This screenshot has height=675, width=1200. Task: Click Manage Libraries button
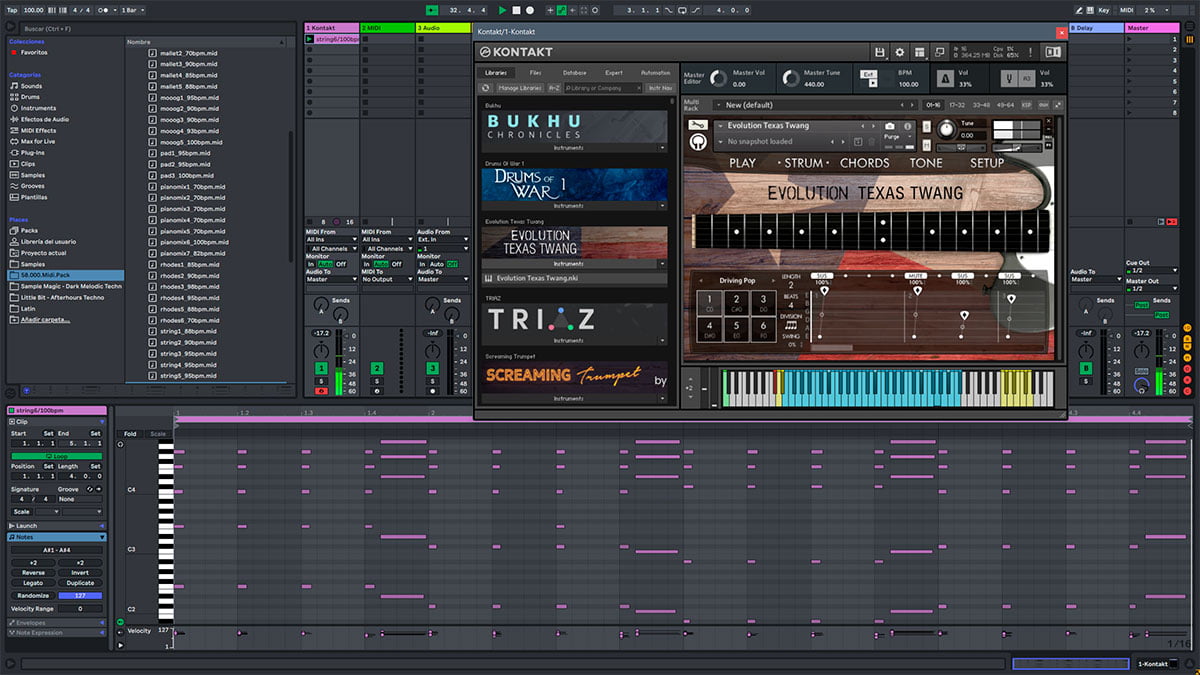click(x=520, y=88)
